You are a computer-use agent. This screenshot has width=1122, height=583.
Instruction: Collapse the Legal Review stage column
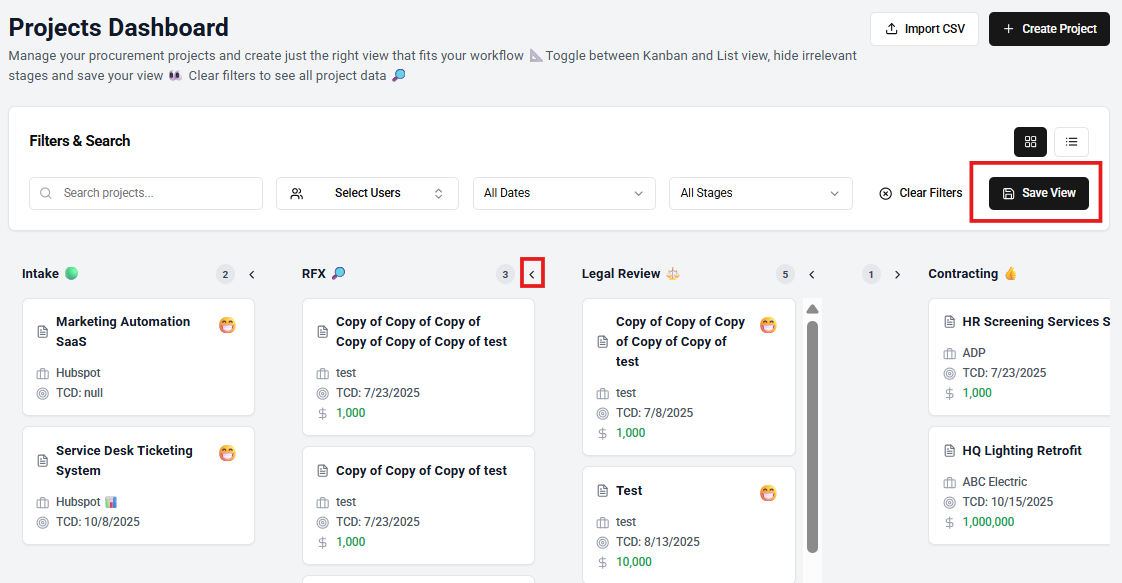coord(812,274)
